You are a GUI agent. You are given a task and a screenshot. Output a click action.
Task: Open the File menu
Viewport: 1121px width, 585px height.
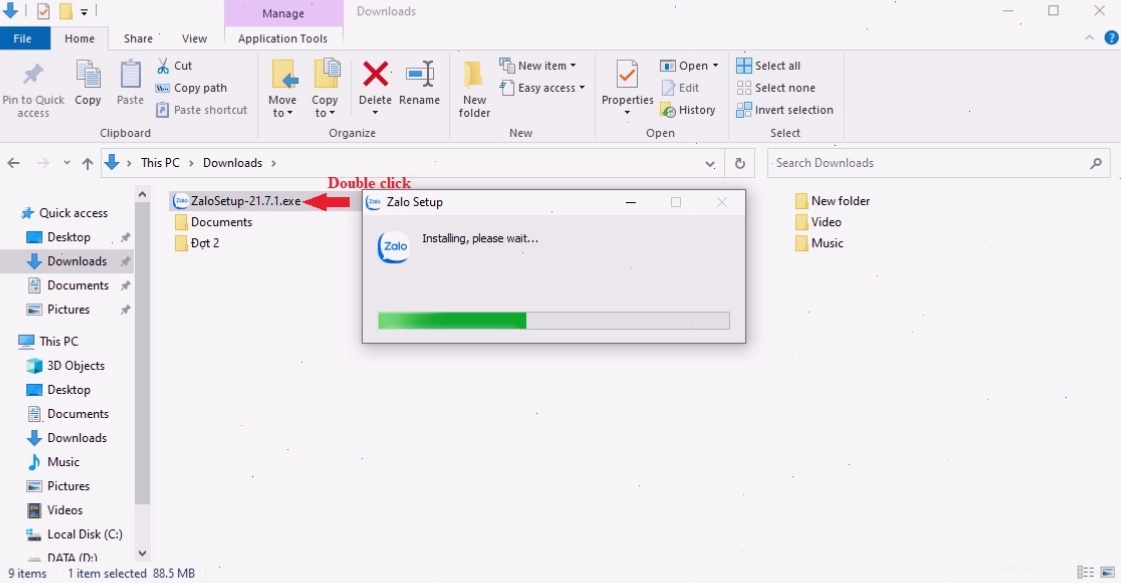point(23,39)
